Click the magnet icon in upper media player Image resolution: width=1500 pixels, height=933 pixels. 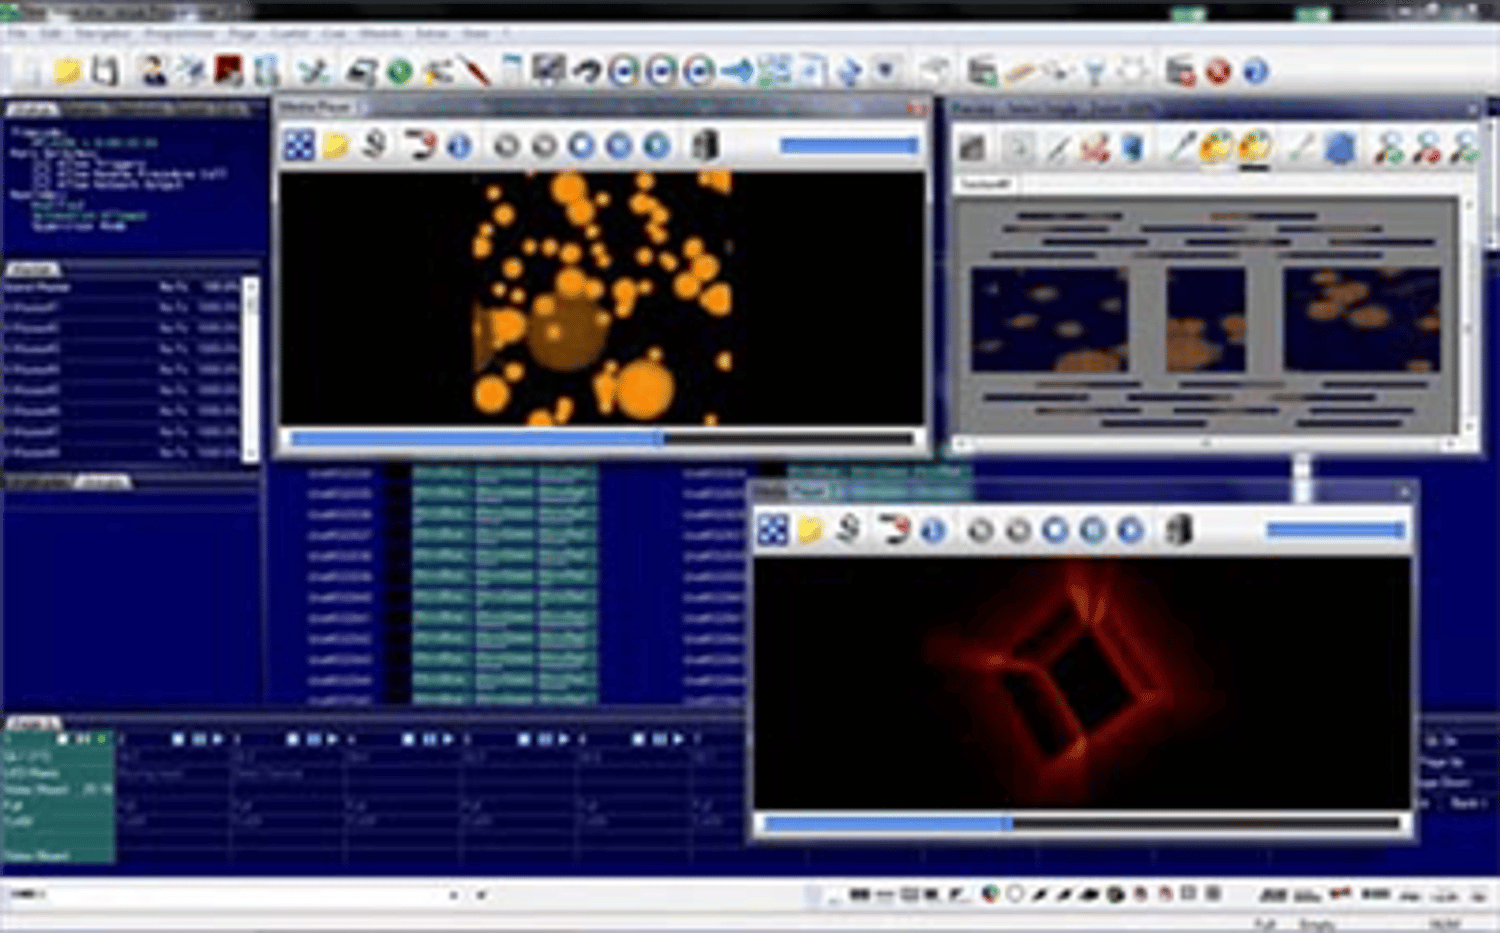(420, 146)
